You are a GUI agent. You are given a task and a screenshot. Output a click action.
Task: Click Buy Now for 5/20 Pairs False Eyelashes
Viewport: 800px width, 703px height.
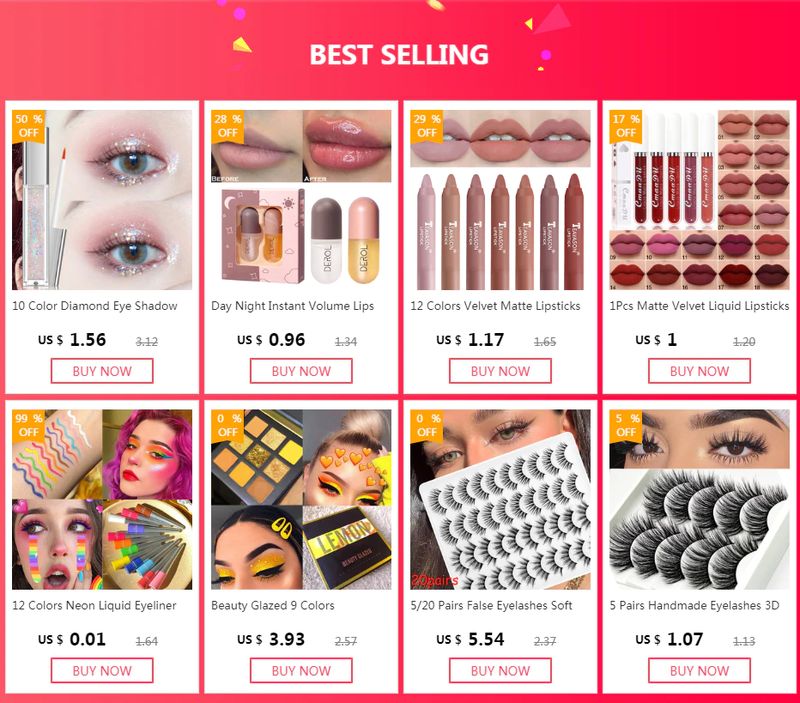point(501,670)
